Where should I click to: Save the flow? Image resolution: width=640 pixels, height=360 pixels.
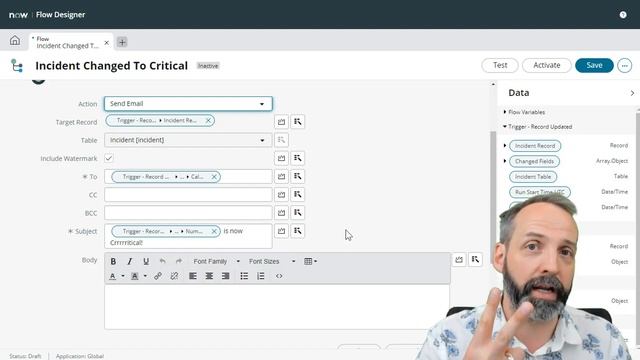tap(594, 65)
